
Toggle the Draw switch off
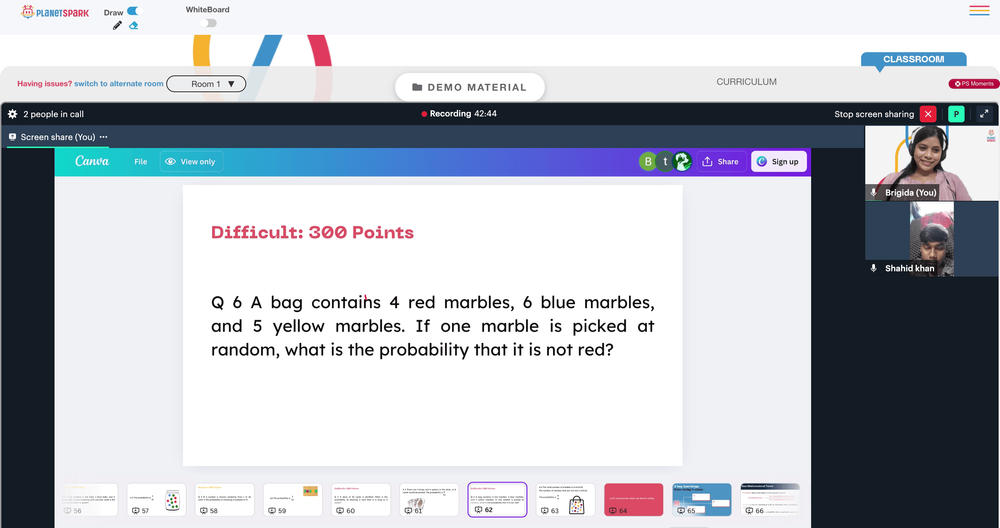pyautogui.click(x=134, y=11)
